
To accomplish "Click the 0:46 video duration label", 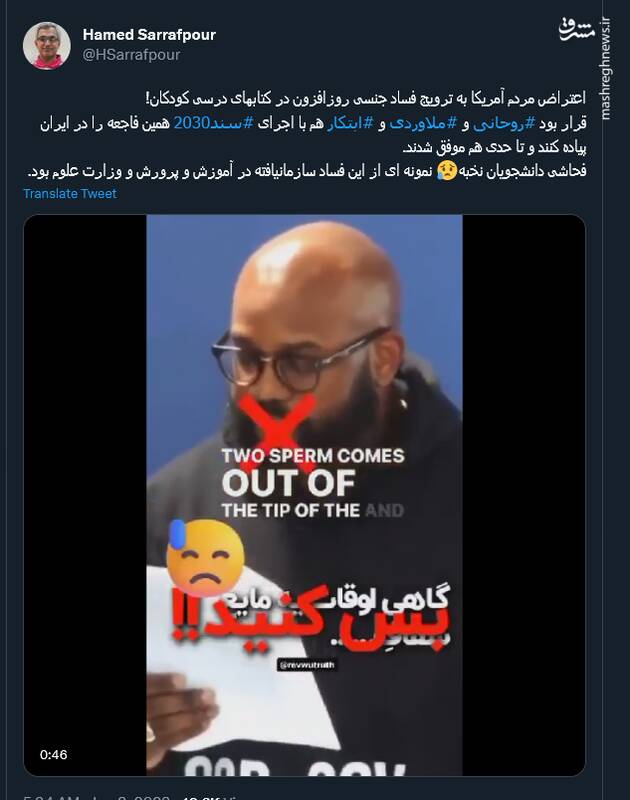I will 54,755.
